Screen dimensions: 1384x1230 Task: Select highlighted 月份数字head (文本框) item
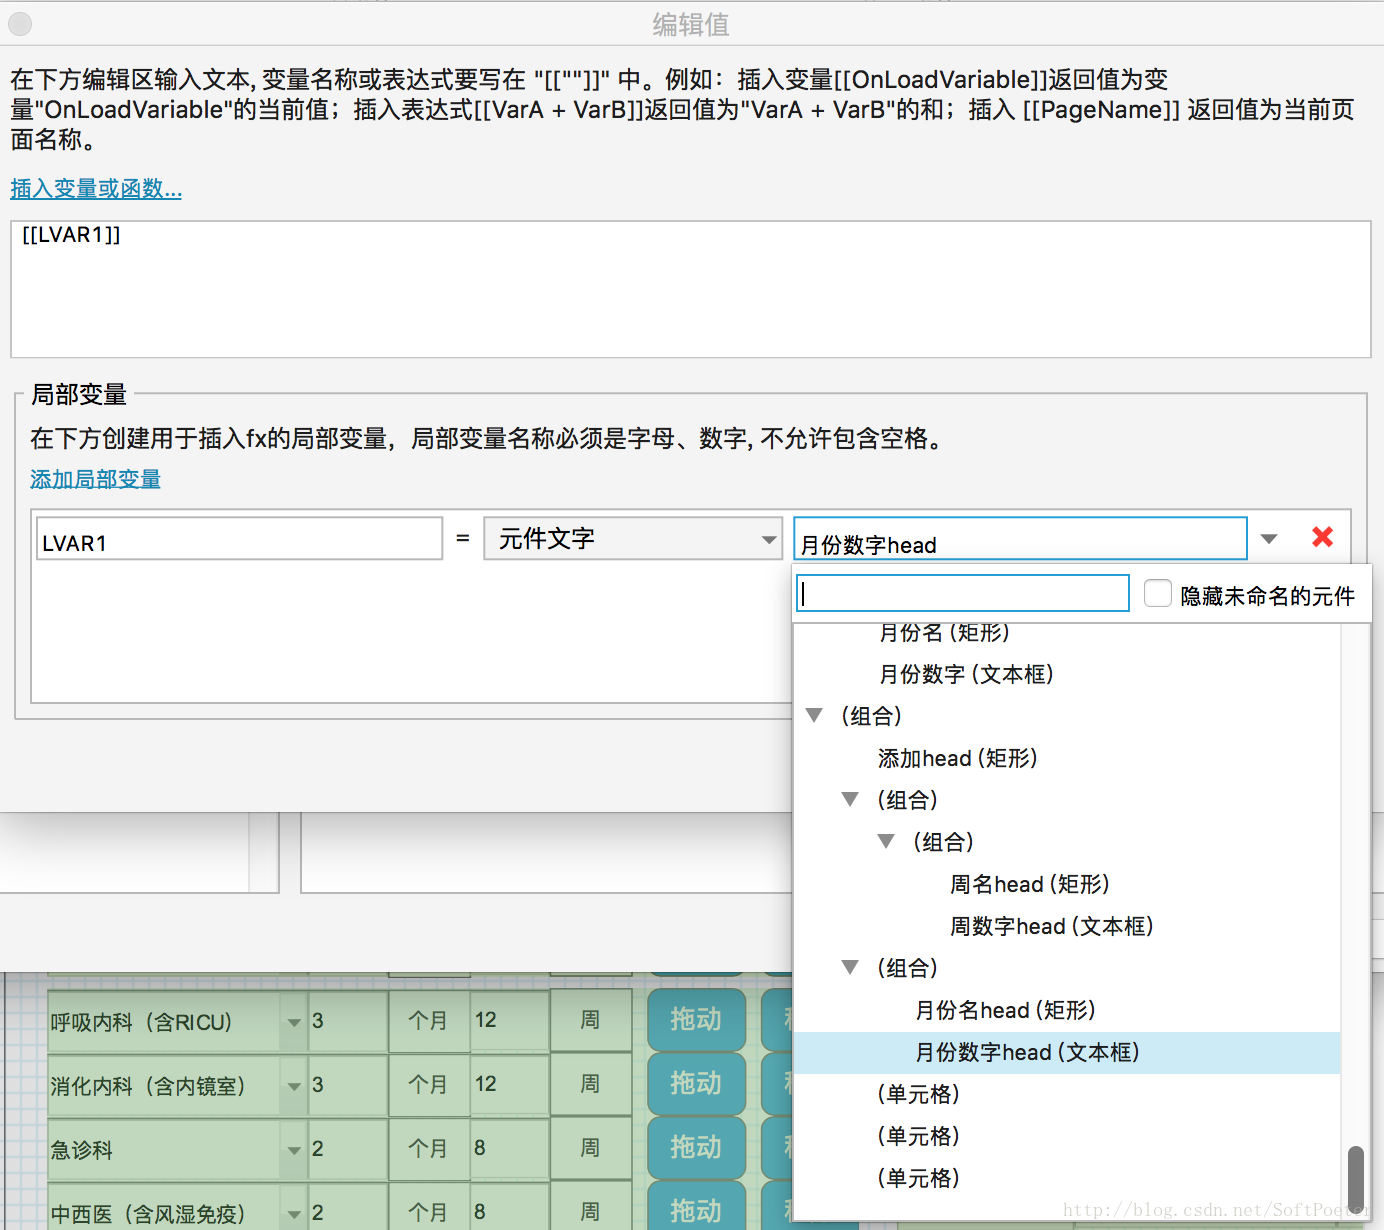pyautogui.click(x=1066, y=1052)
